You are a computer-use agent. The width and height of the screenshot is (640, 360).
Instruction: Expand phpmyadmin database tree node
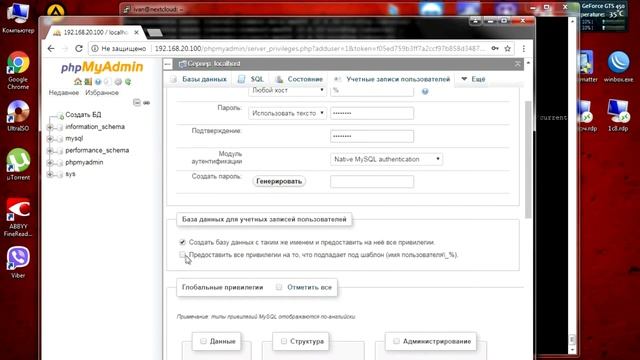(x=50, y=162)
